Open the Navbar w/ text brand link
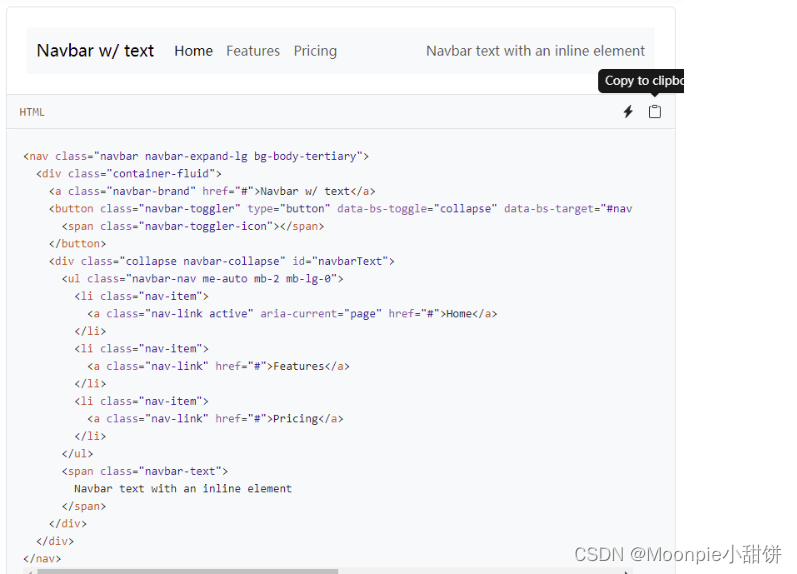Viewport: 797px width, 574px height. coord(95,51)
